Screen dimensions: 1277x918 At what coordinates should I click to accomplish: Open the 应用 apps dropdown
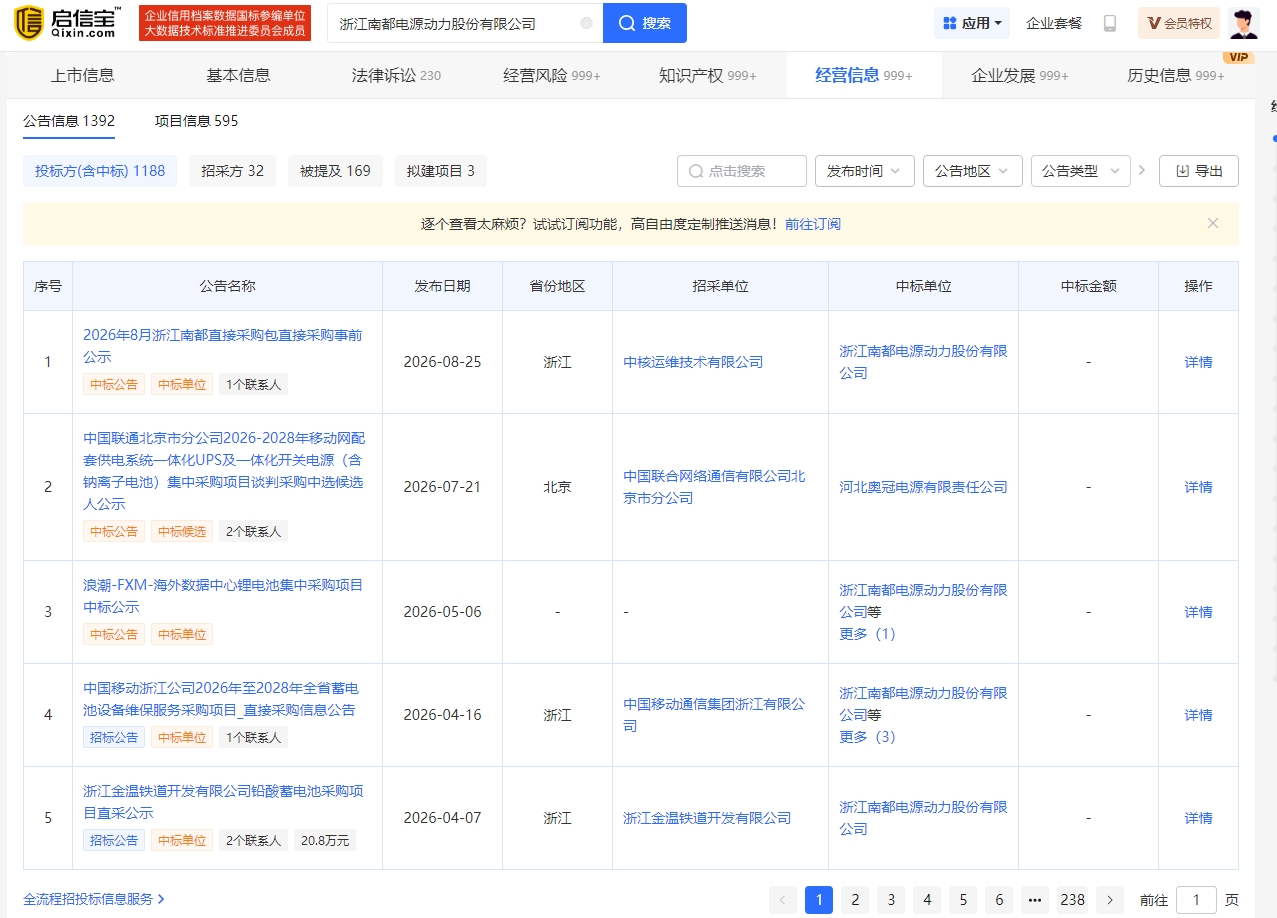[972, 23]
